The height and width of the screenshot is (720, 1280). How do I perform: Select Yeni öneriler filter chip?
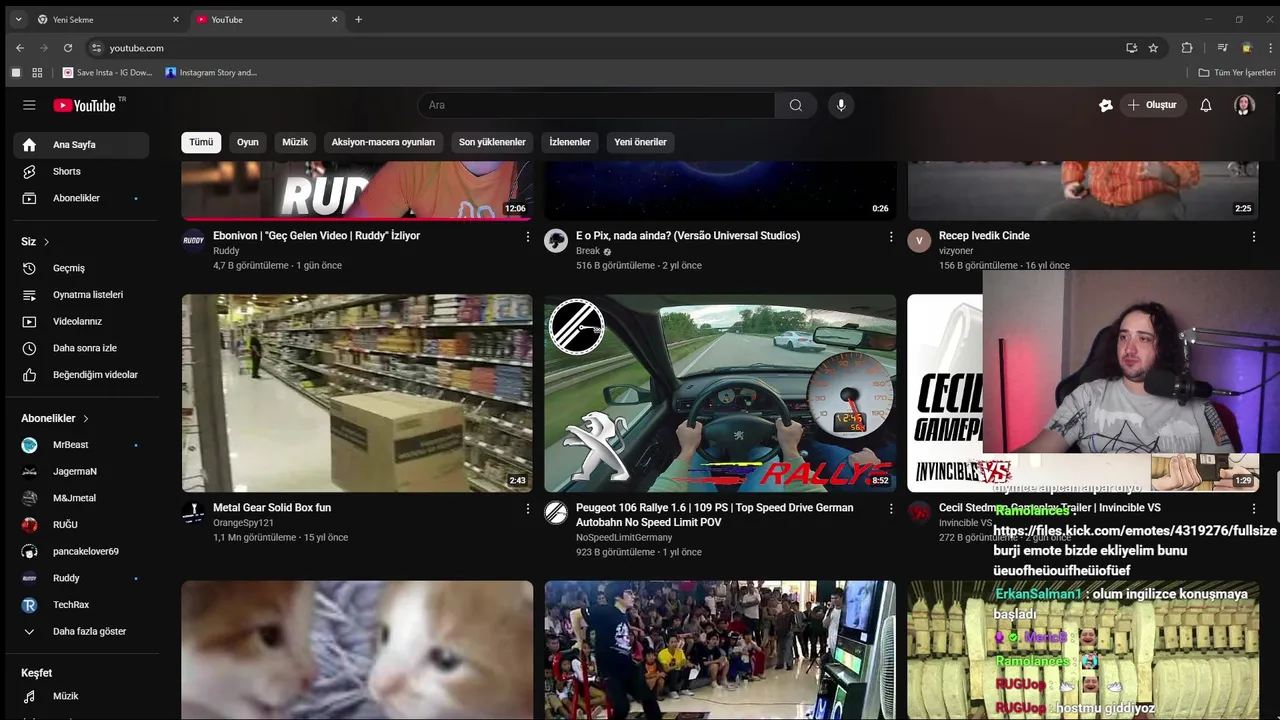point(640,142)
